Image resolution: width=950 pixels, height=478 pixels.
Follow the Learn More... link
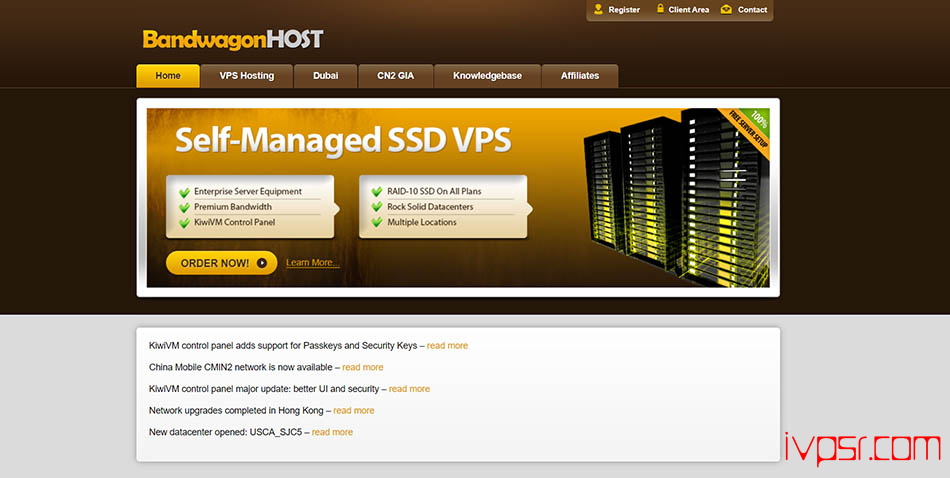[x=313, y=263]
